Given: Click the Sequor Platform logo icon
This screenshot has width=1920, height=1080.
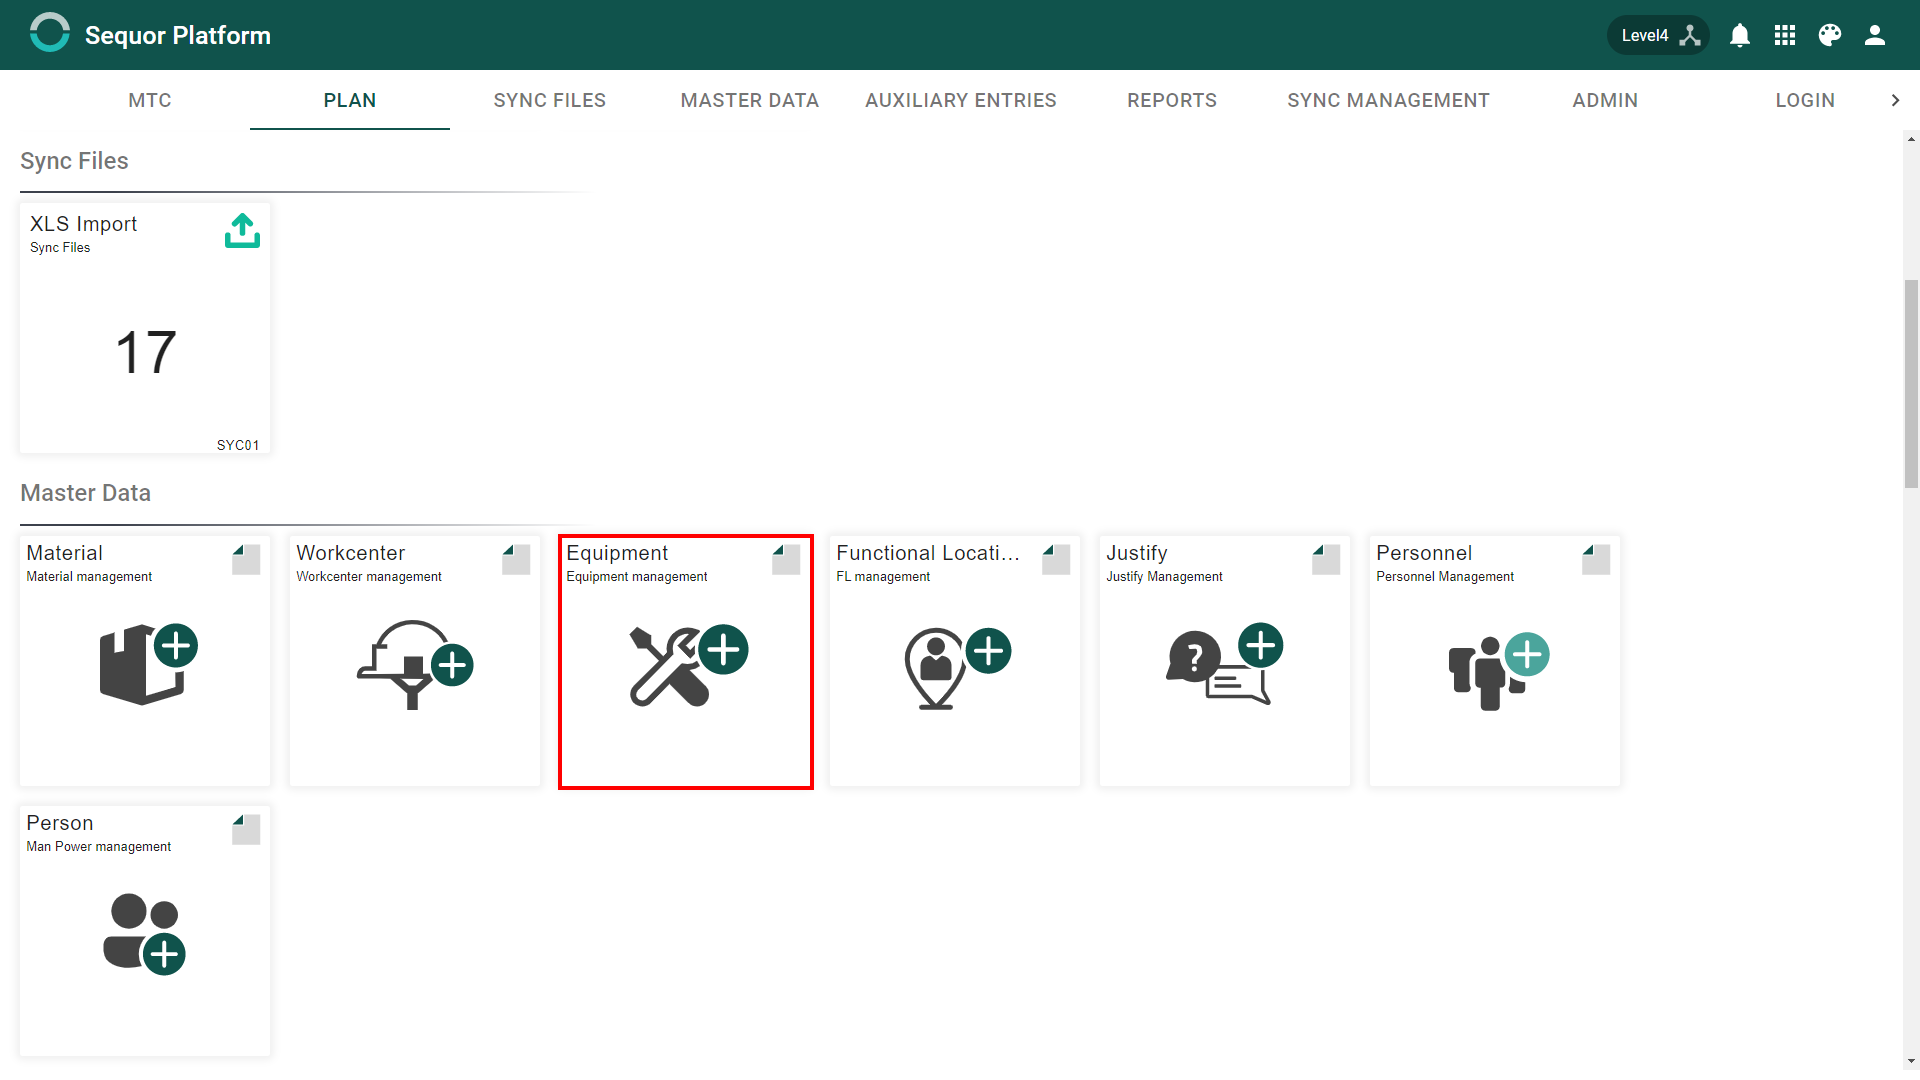Looking at the screenshot, I should pyautogui.click(x=50, y=33).
